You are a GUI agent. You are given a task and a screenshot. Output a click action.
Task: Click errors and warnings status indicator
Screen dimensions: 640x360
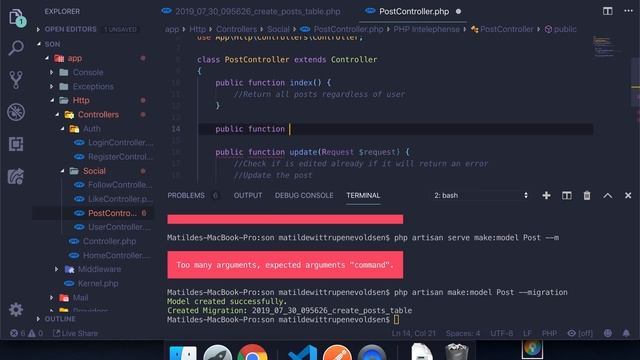point(26,333)
